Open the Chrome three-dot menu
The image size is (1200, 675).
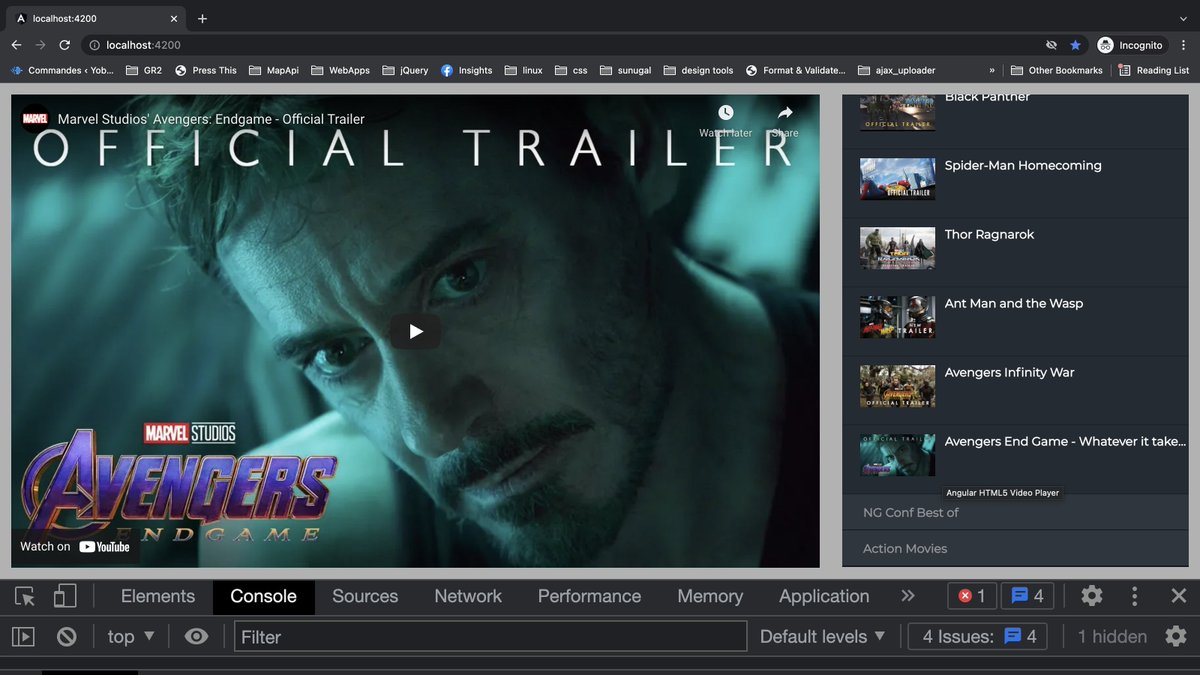[x=1184, y=45]
